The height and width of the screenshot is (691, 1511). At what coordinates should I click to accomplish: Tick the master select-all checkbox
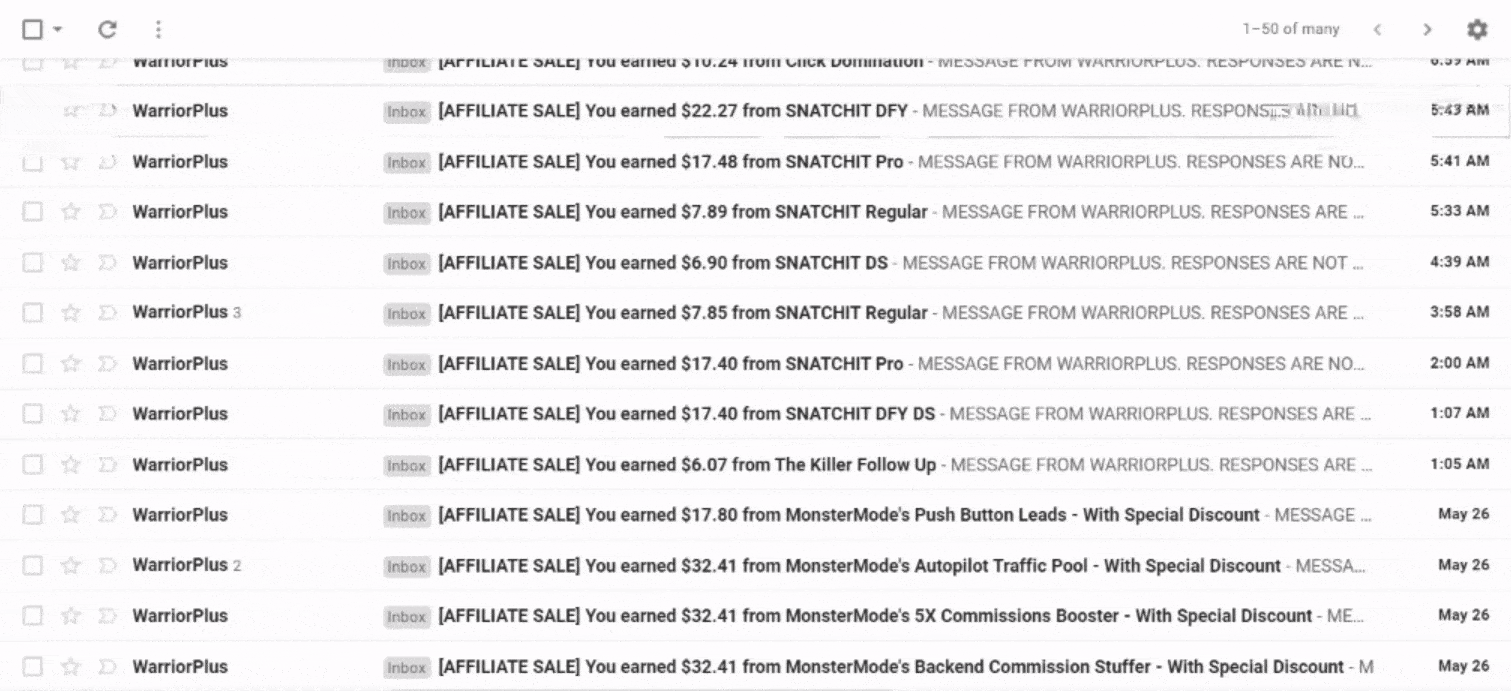click(x=32, y=30)
